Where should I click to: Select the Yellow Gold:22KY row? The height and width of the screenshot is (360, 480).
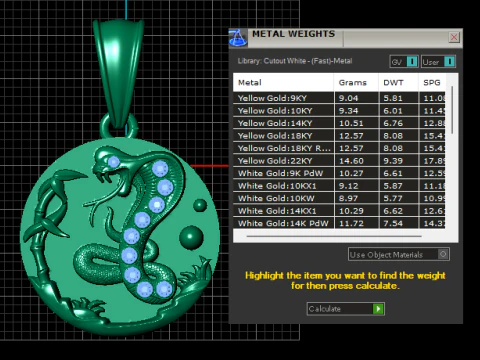click(x=339, y=161)
